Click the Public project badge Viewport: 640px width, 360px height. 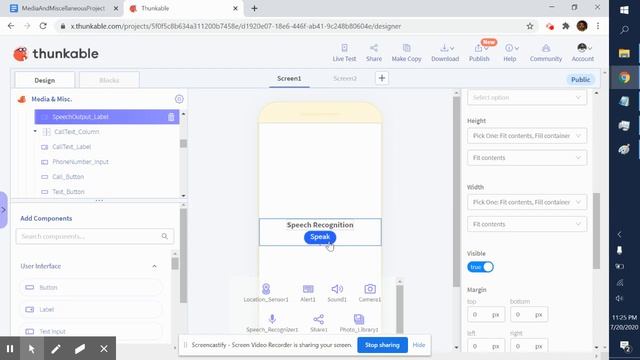point(580,80)
